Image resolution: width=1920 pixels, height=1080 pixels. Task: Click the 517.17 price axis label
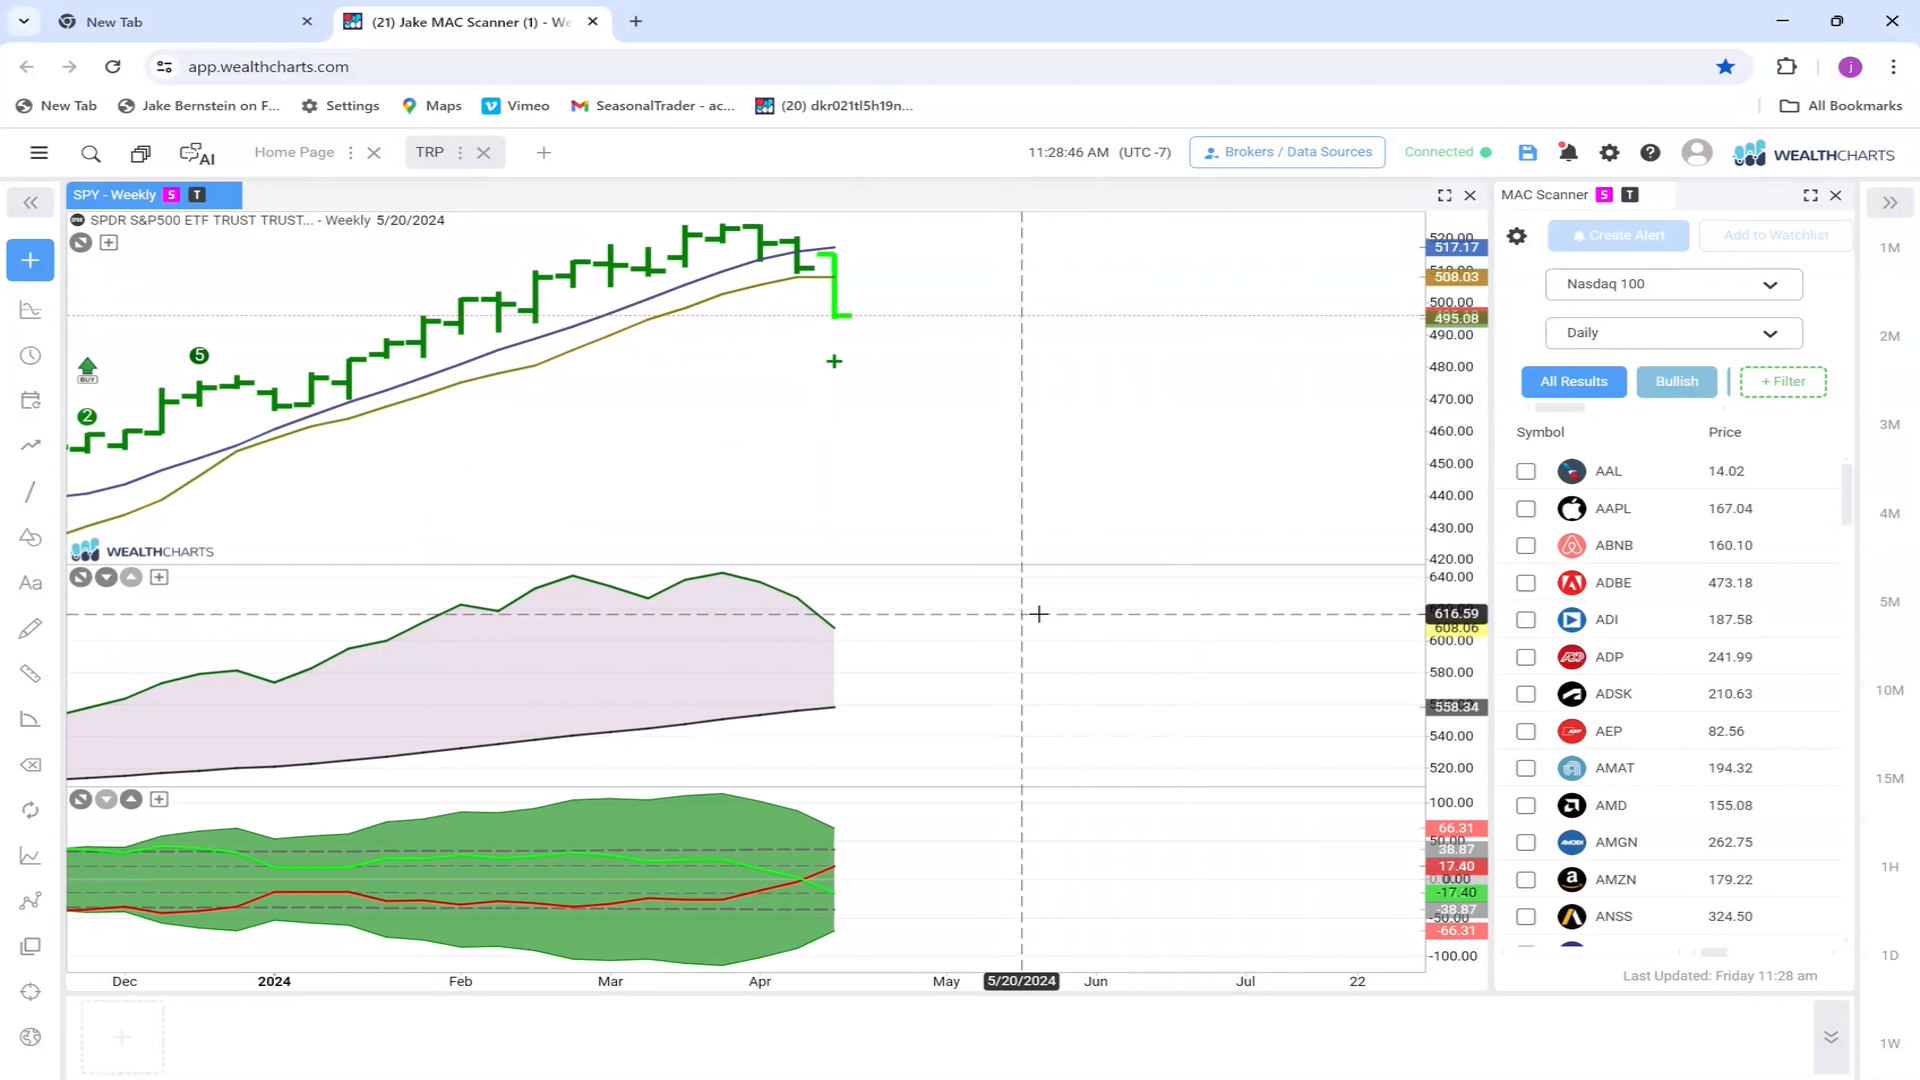point(1456,247)
